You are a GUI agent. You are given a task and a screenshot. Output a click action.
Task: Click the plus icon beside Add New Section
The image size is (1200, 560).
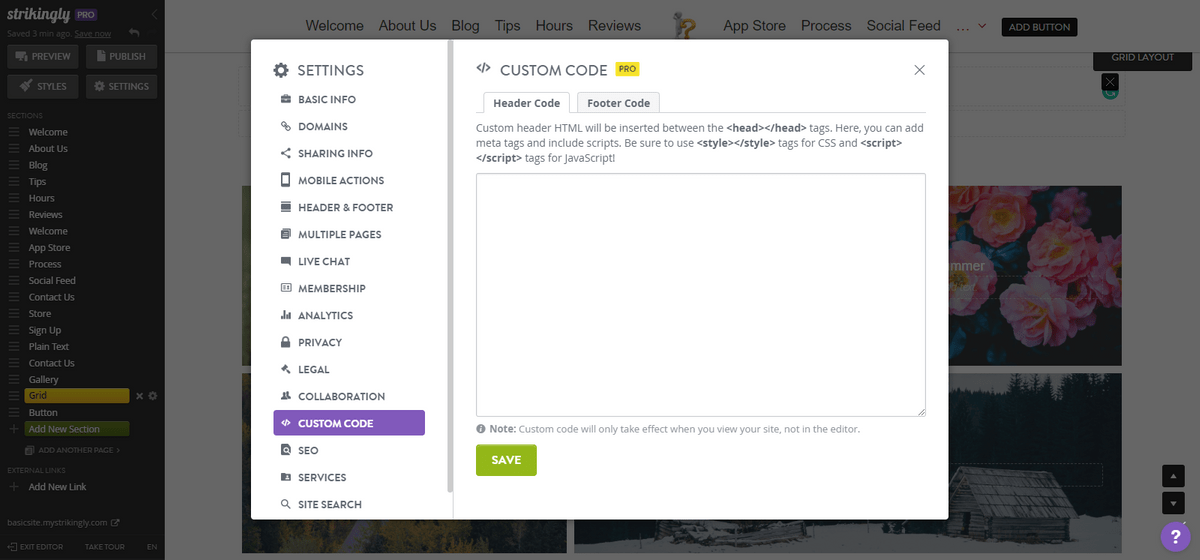pyautogui.click(x=14, y=429)
